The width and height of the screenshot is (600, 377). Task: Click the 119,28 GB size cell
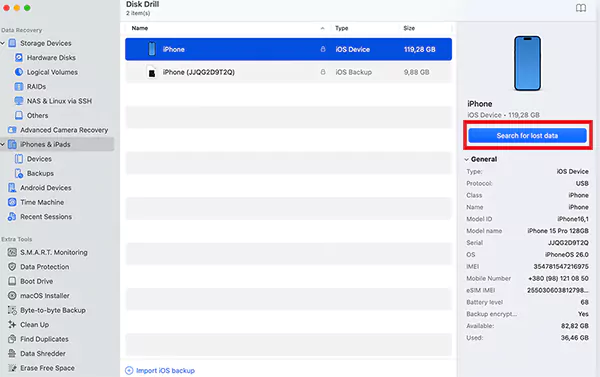420,49
